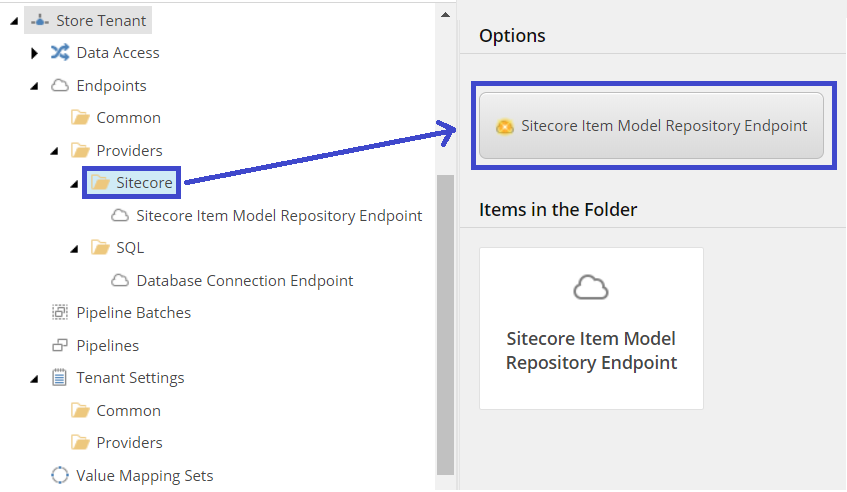Collapse the SQL folder node
This screenshot has height=492, width=847.
(75, 249)
